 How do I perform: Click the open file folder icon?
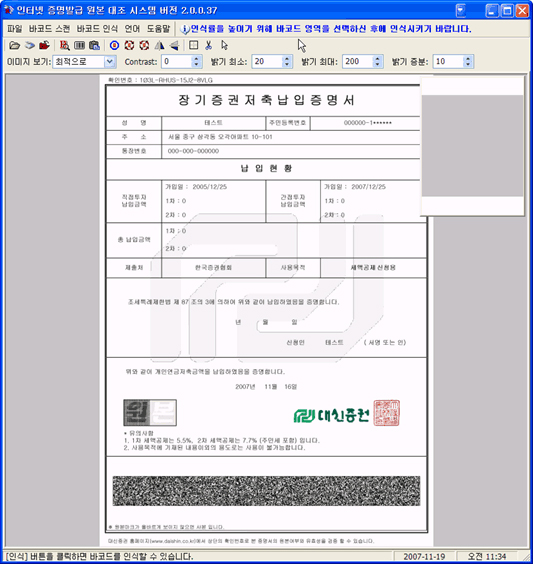pos(14,45)
